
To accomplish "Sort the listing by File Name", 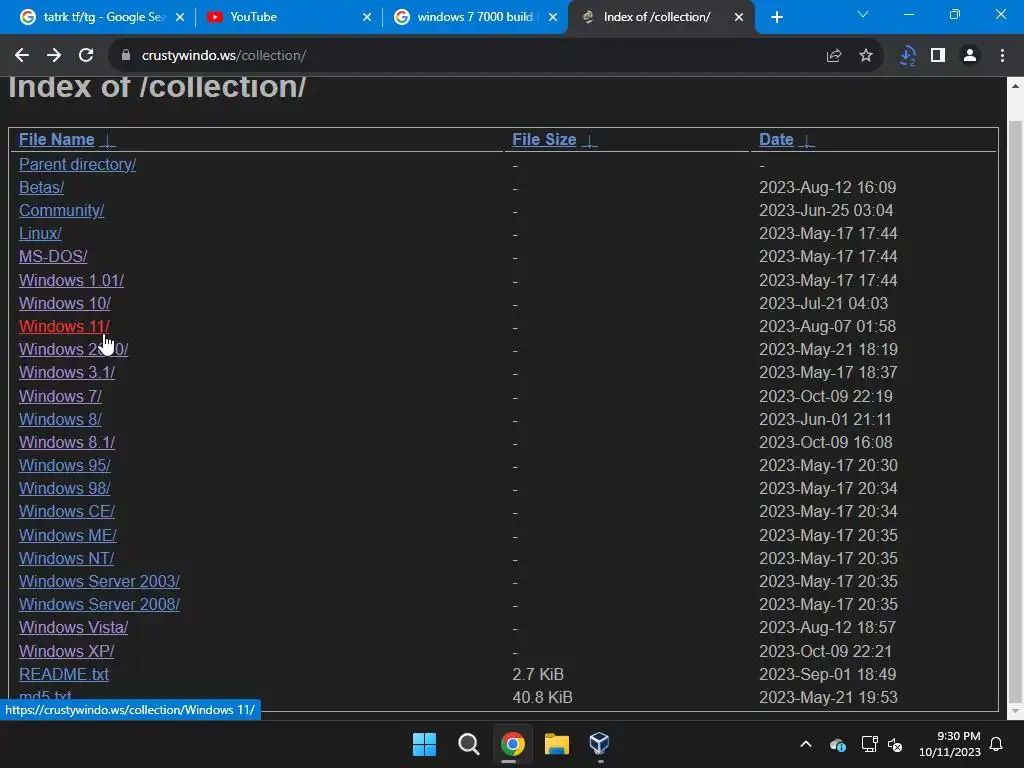I will coord(57,140).
